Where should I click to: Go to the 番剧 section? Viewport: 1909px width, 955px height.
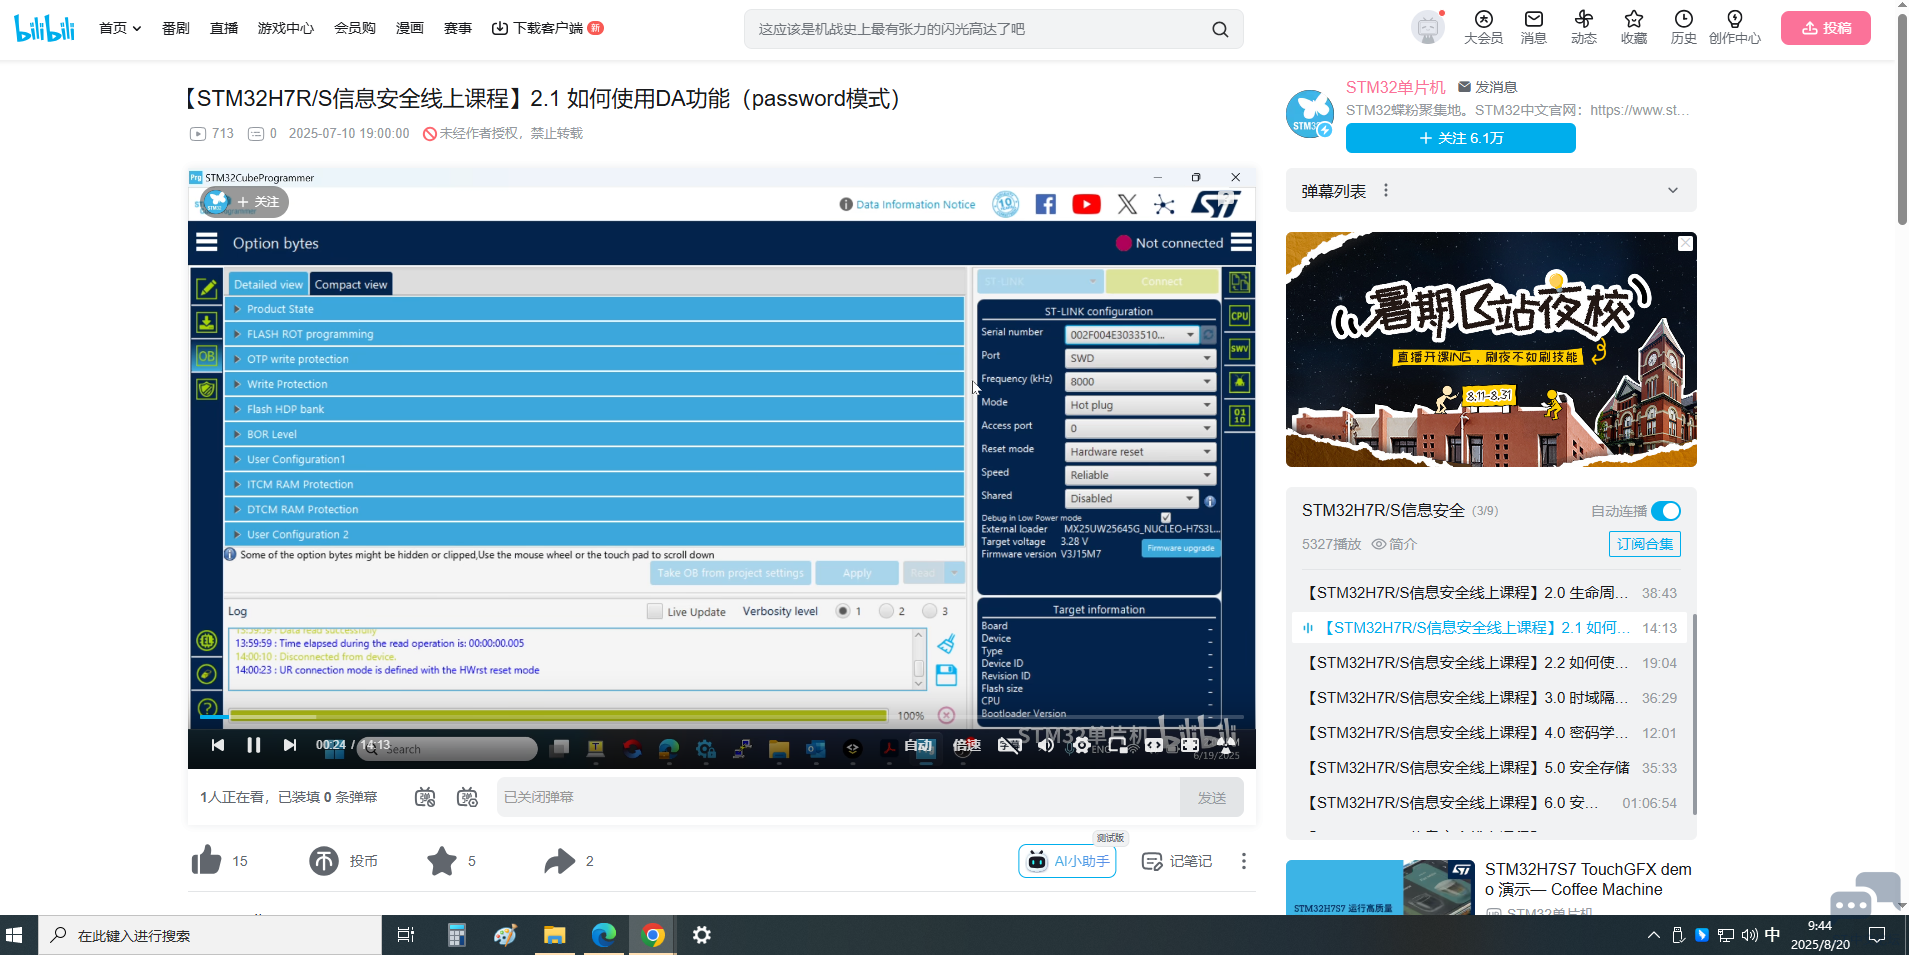176,28
